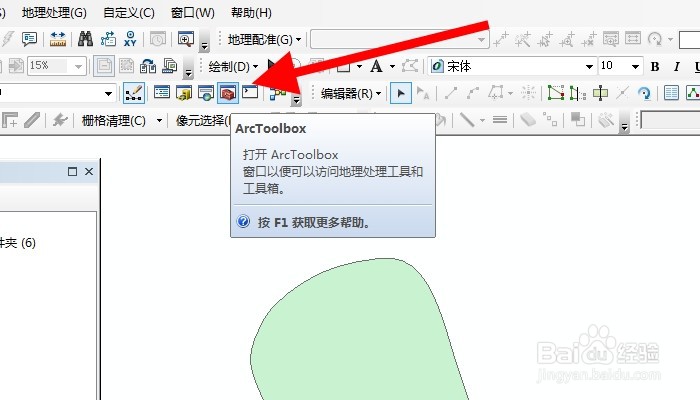Open the map scale combo box
Image resolution: width=700 pixels, height=400 pixels.
pos(57,93)
